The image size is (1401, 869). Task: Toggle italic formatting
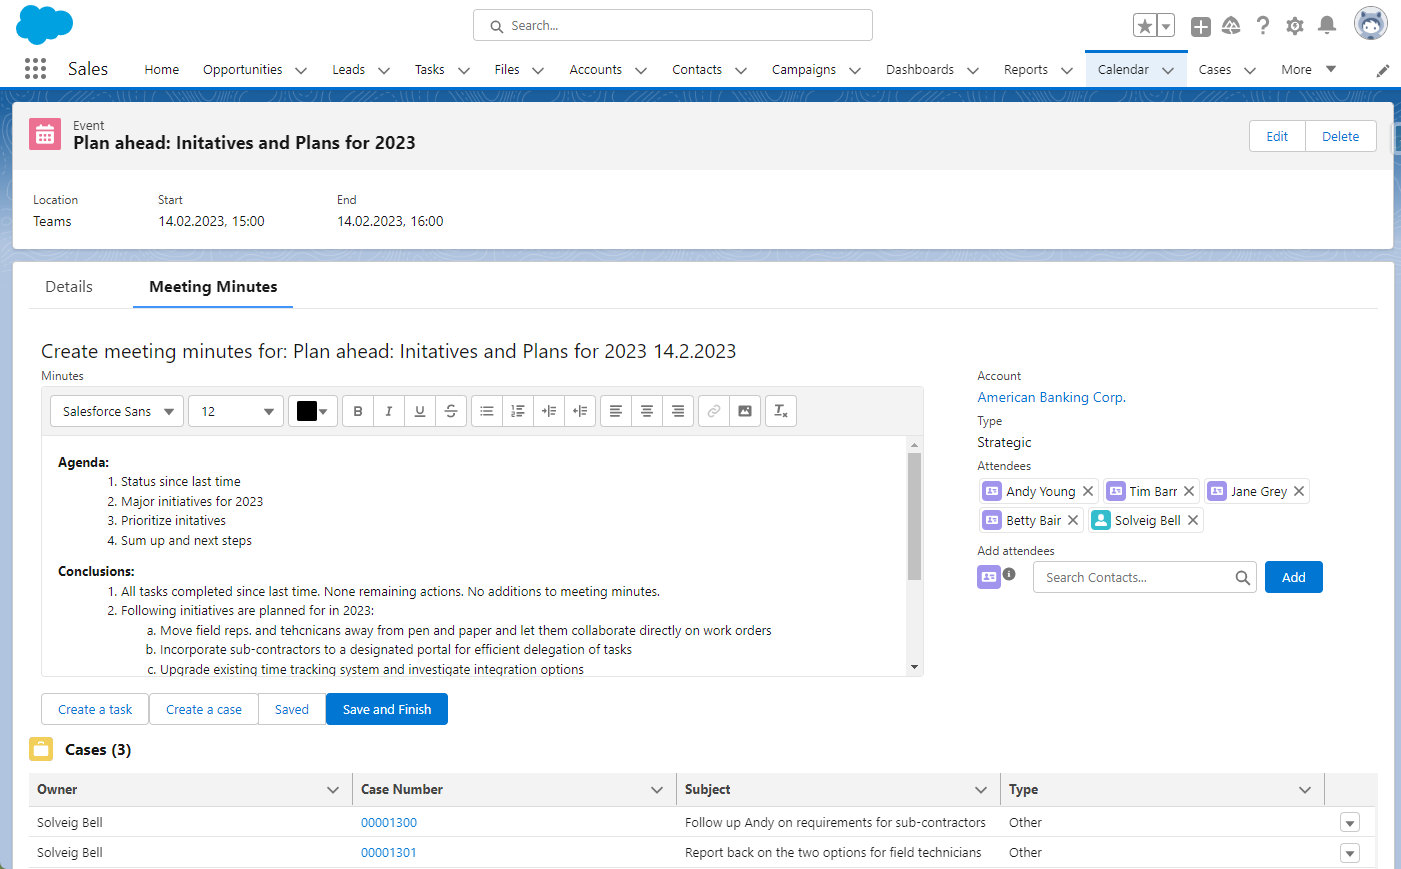pyautogui.click(x=389, y=411)
